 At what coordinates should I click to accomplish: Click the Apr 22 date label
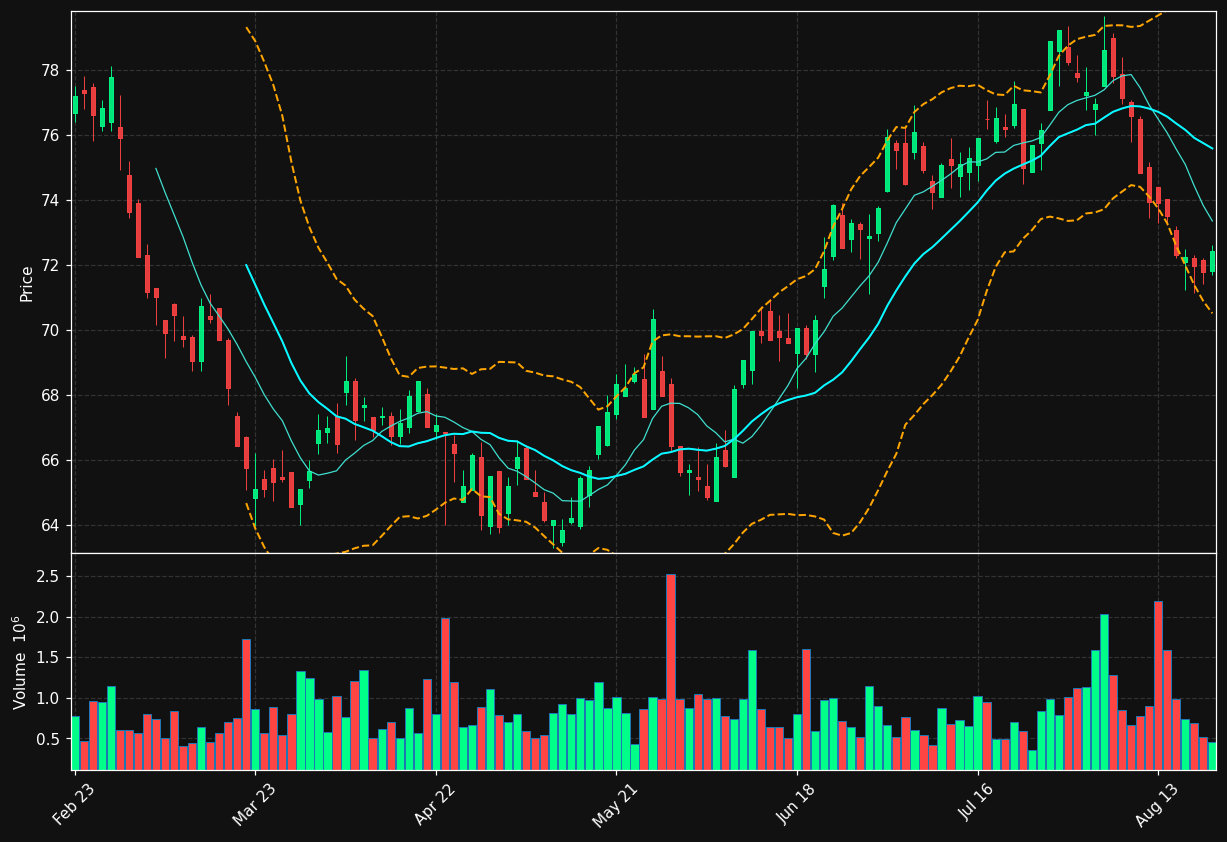[435, 804]
